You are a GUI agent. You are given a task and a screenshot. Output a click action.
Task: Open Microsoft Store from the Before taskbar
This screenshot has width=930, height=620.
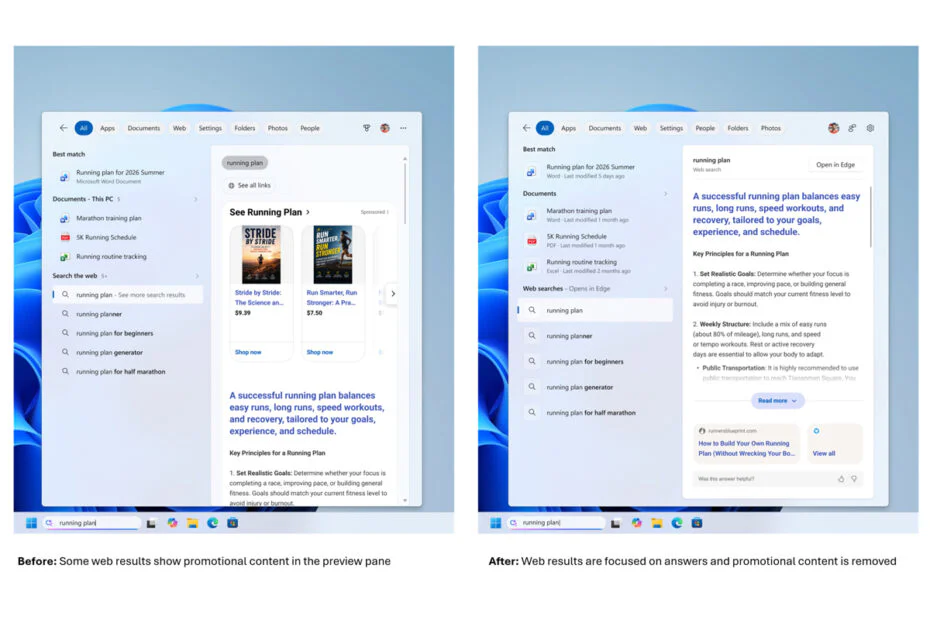(232, 523)
